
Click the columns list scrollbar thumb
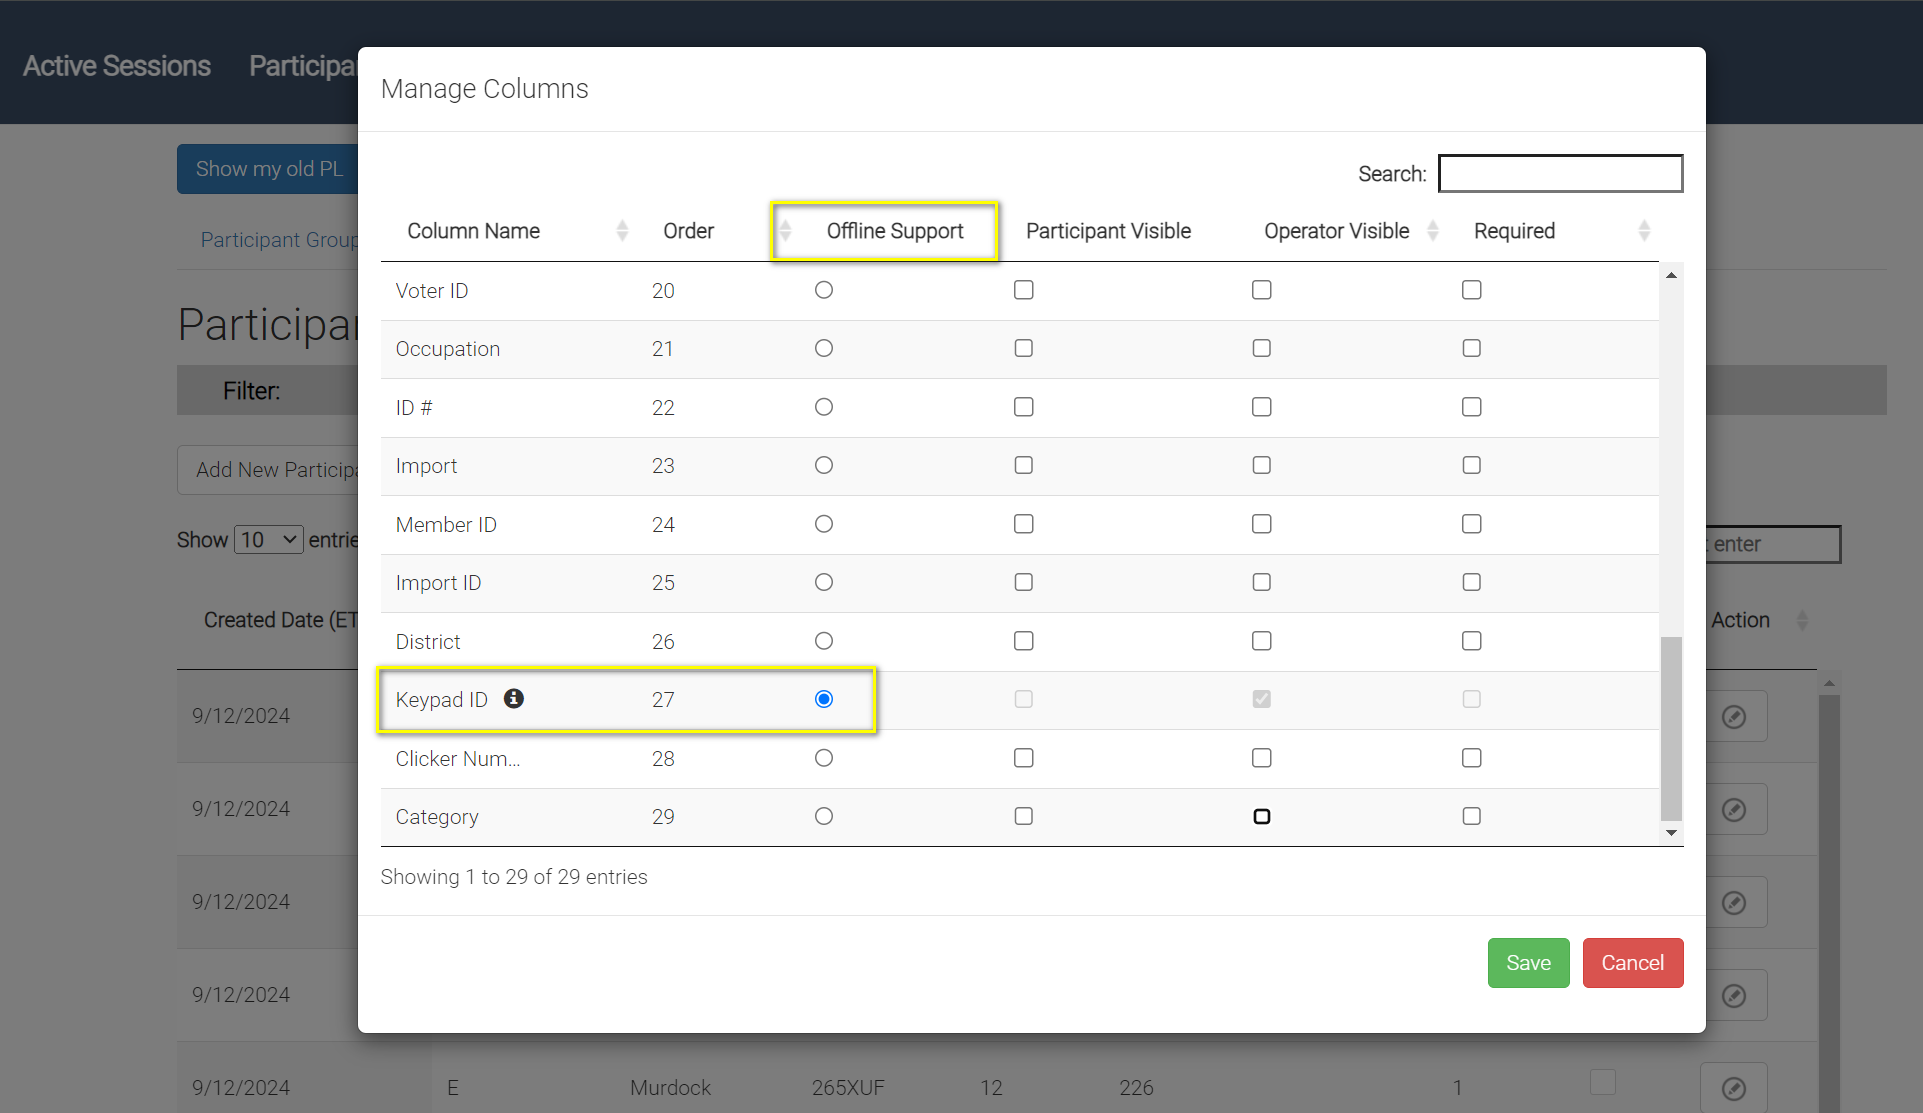point(1670,727)
